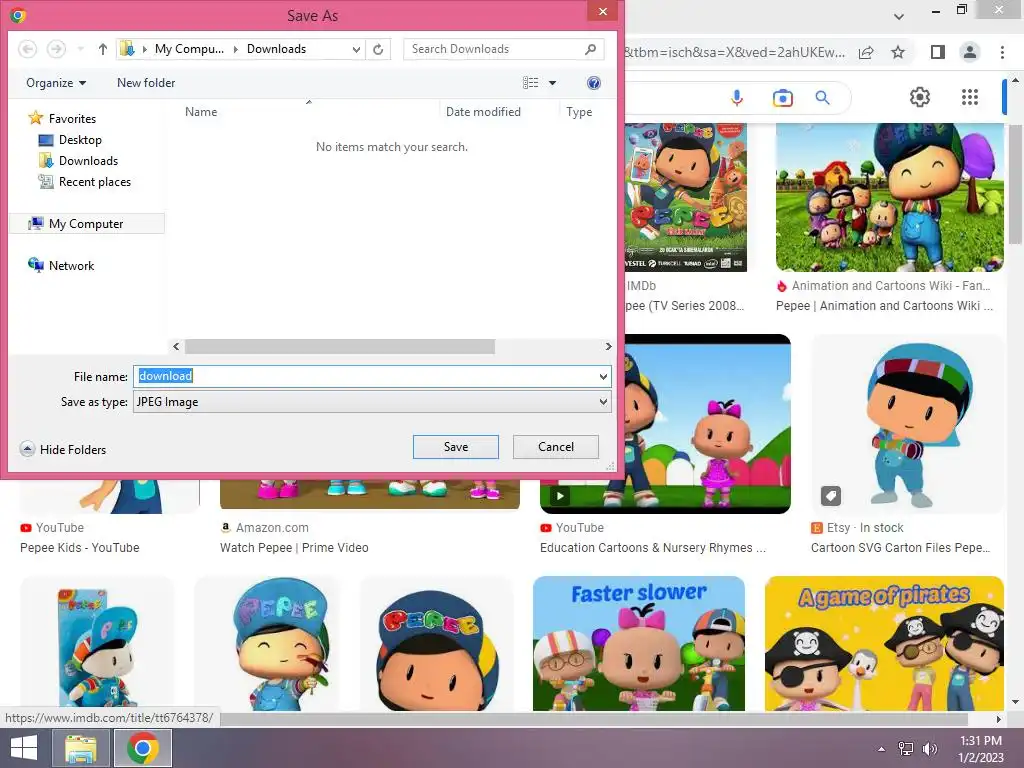
Task: Open Google quick settings gear
Action: 920,97
